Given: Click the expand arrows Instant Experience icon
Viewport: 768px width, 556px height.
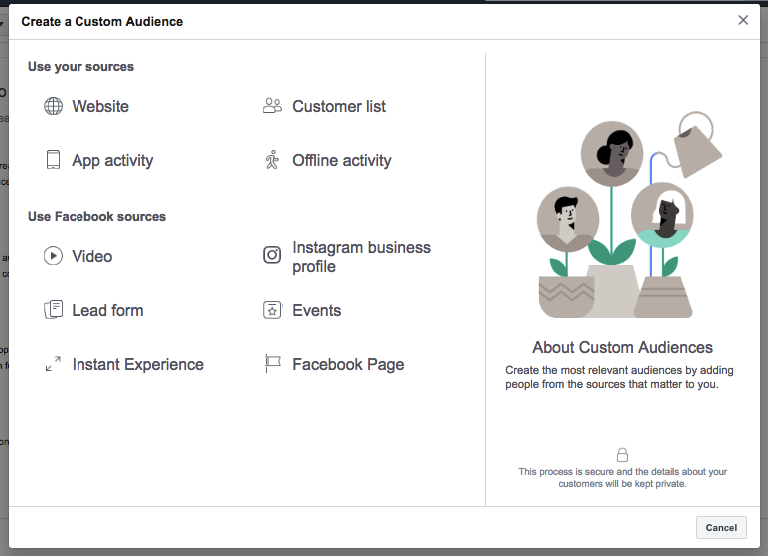Looking at the screenshot, I should tap(53, 363).
